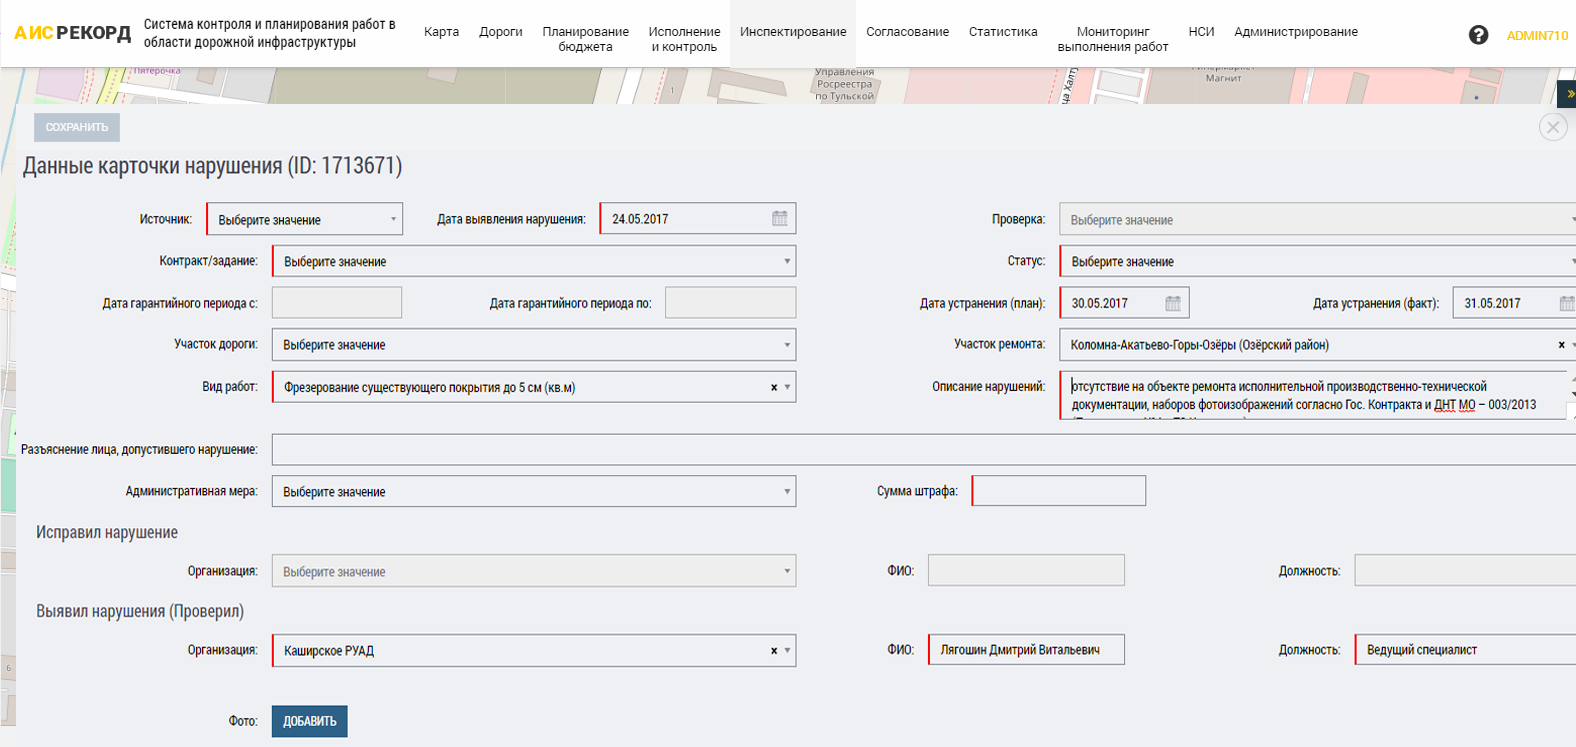Click the Описание нарушений text area
Screen dimensions: 1576x747
1313,395
